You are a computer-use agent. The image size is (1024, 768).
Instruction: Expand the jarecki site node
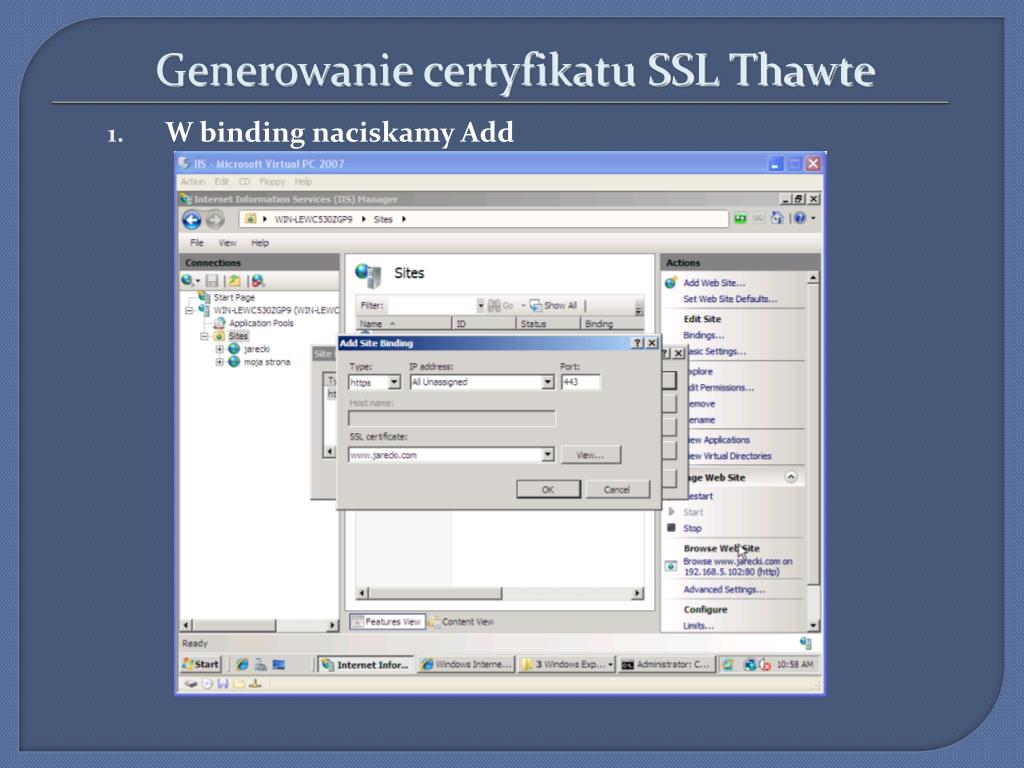click(219, 349)
